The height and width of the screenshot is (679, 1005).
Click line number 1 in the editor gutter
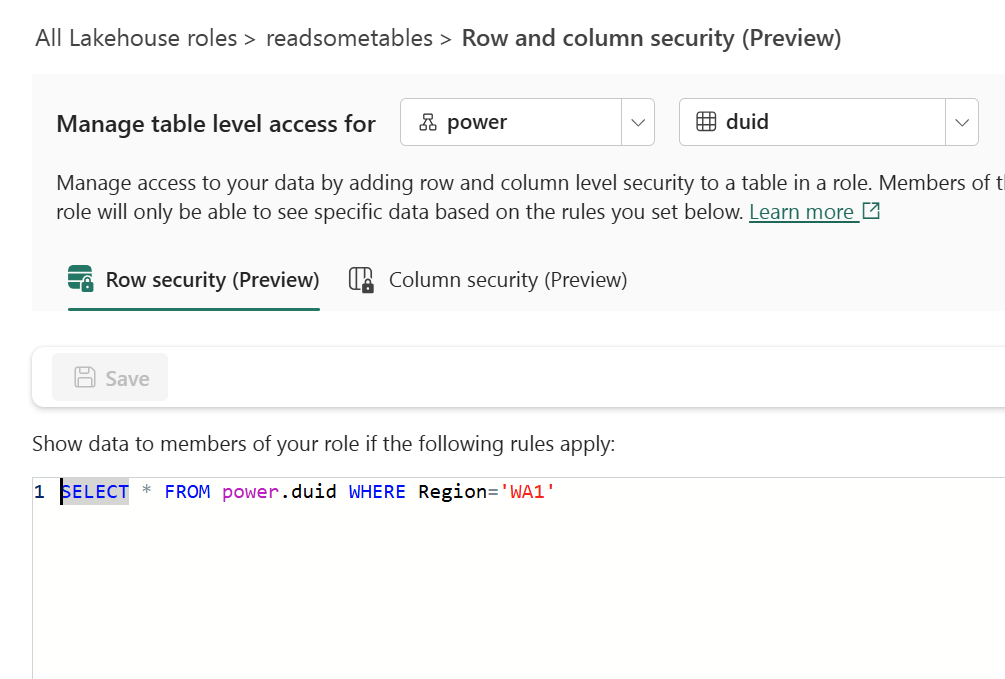[39, 492]
